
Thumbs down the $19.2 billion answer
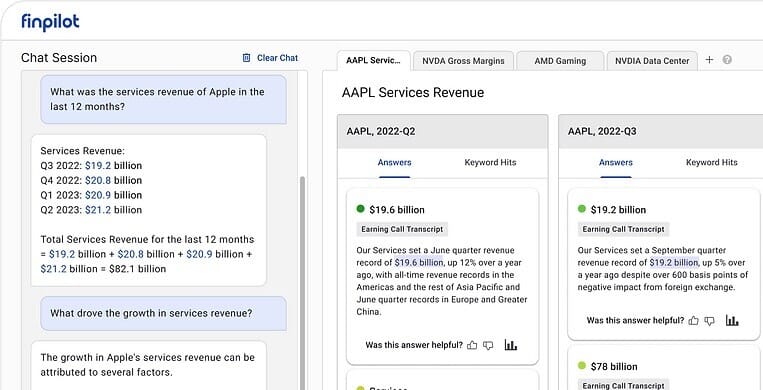[x=709, y=320]
